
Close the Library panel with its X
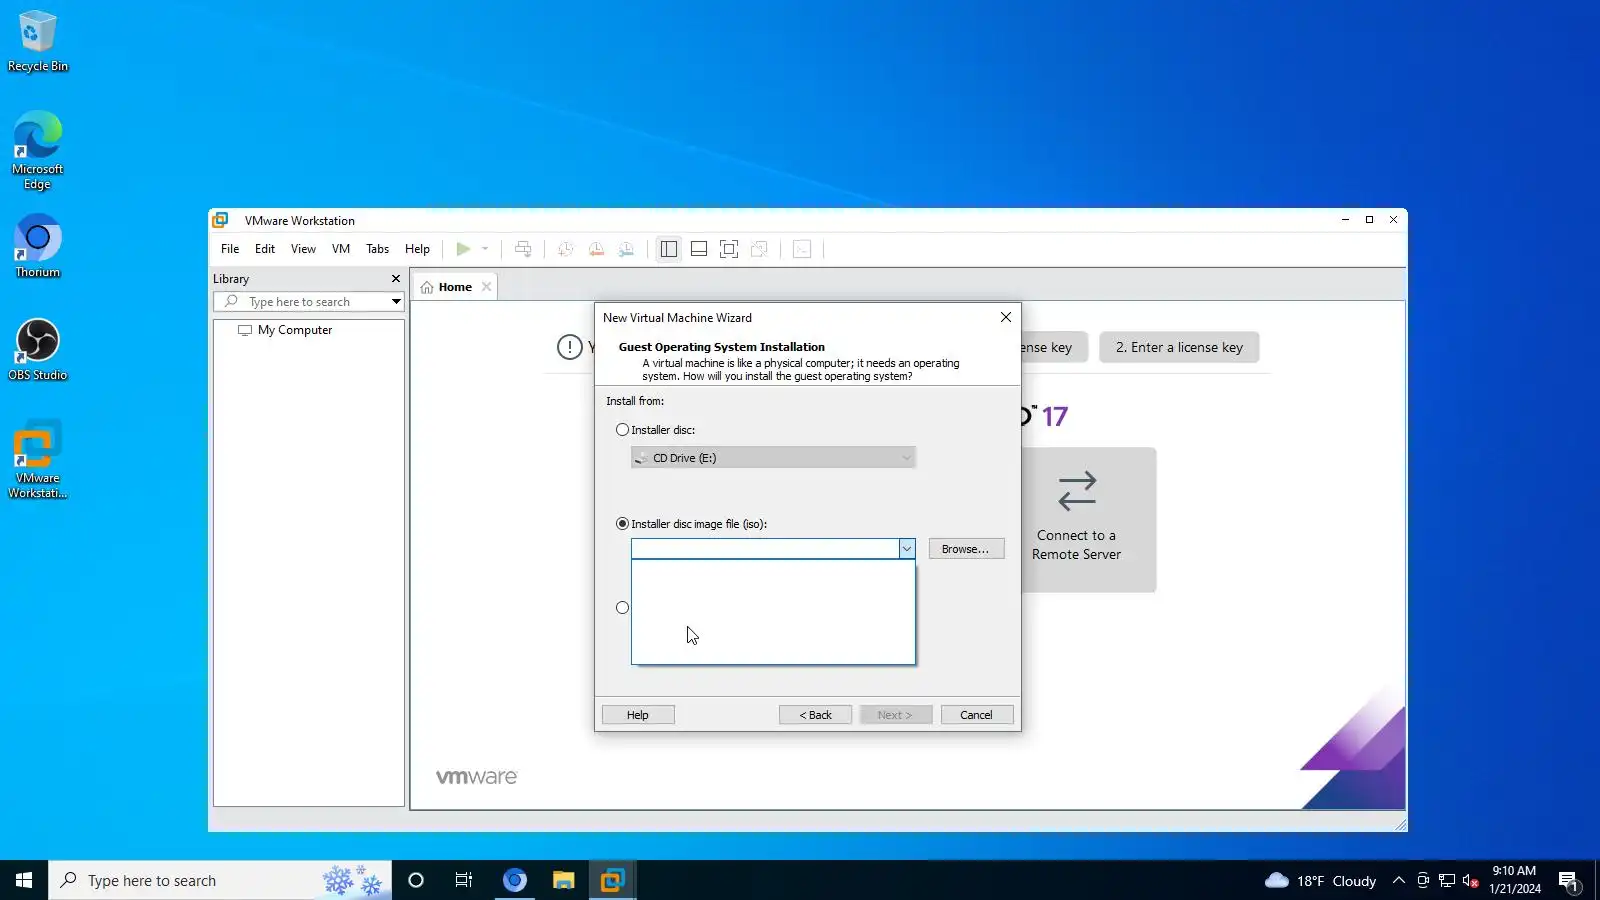coord(396,279)
